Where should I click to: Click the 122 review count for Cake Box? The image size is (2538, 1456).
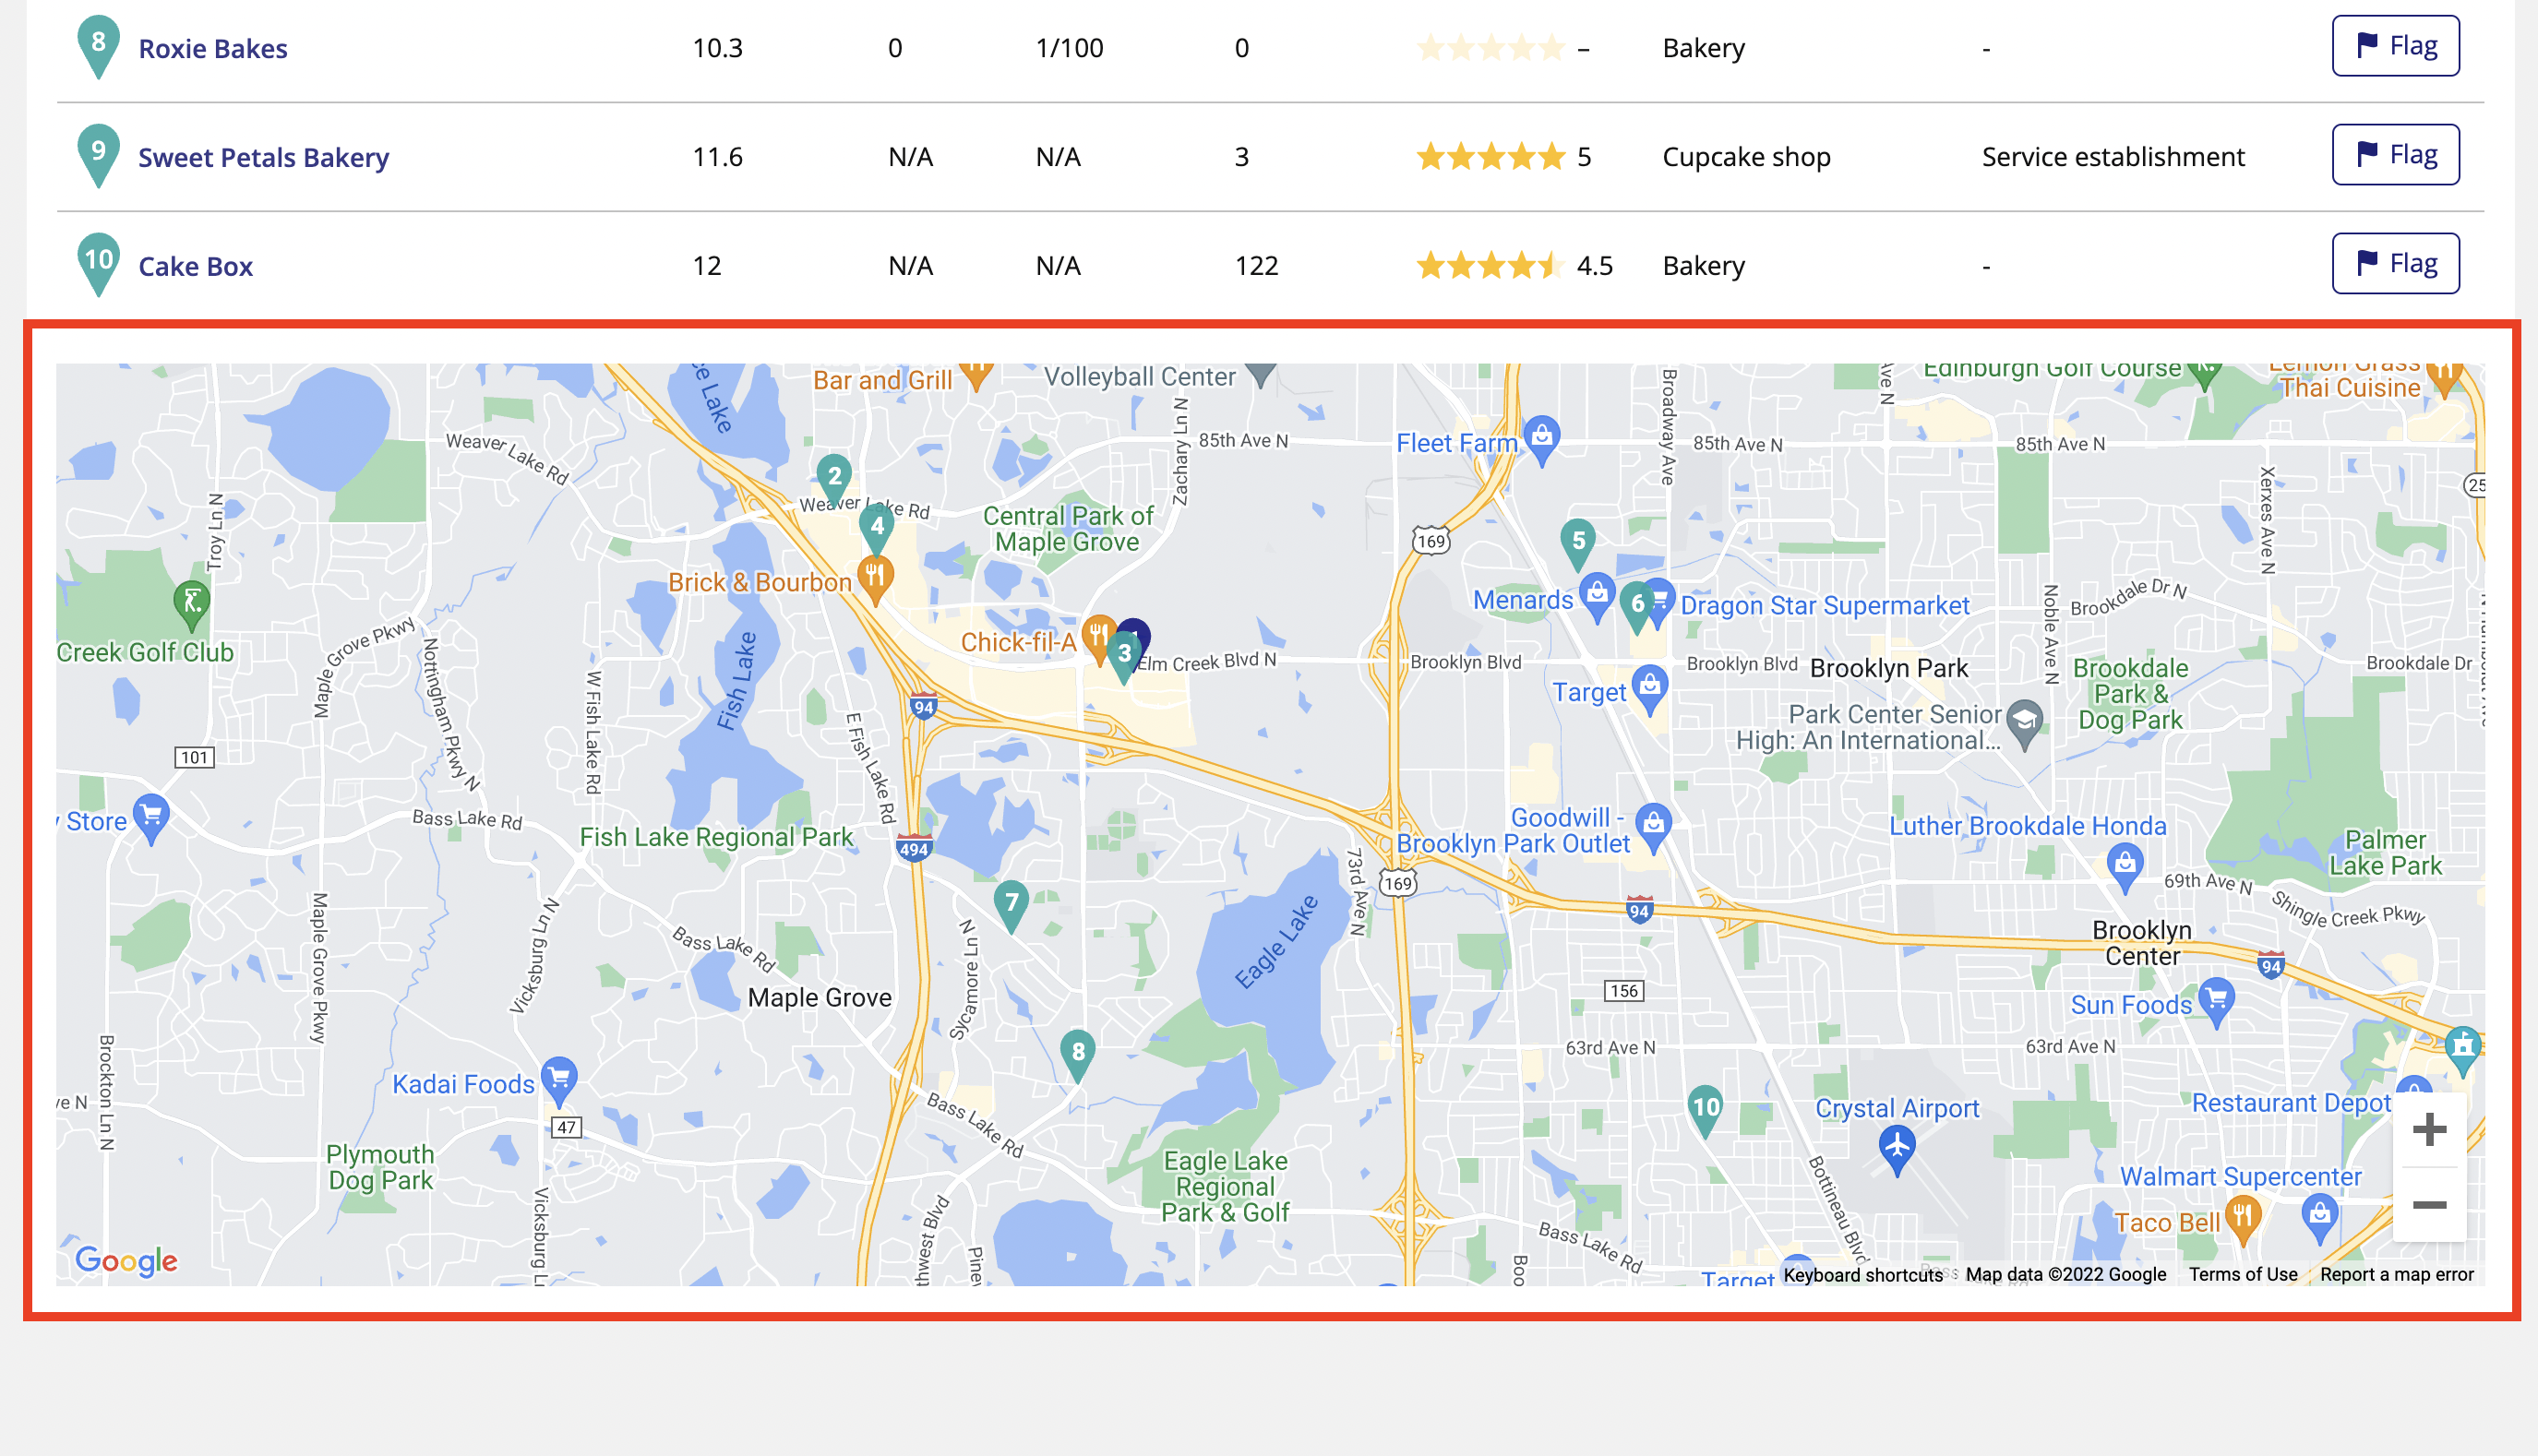[1256, 266]
